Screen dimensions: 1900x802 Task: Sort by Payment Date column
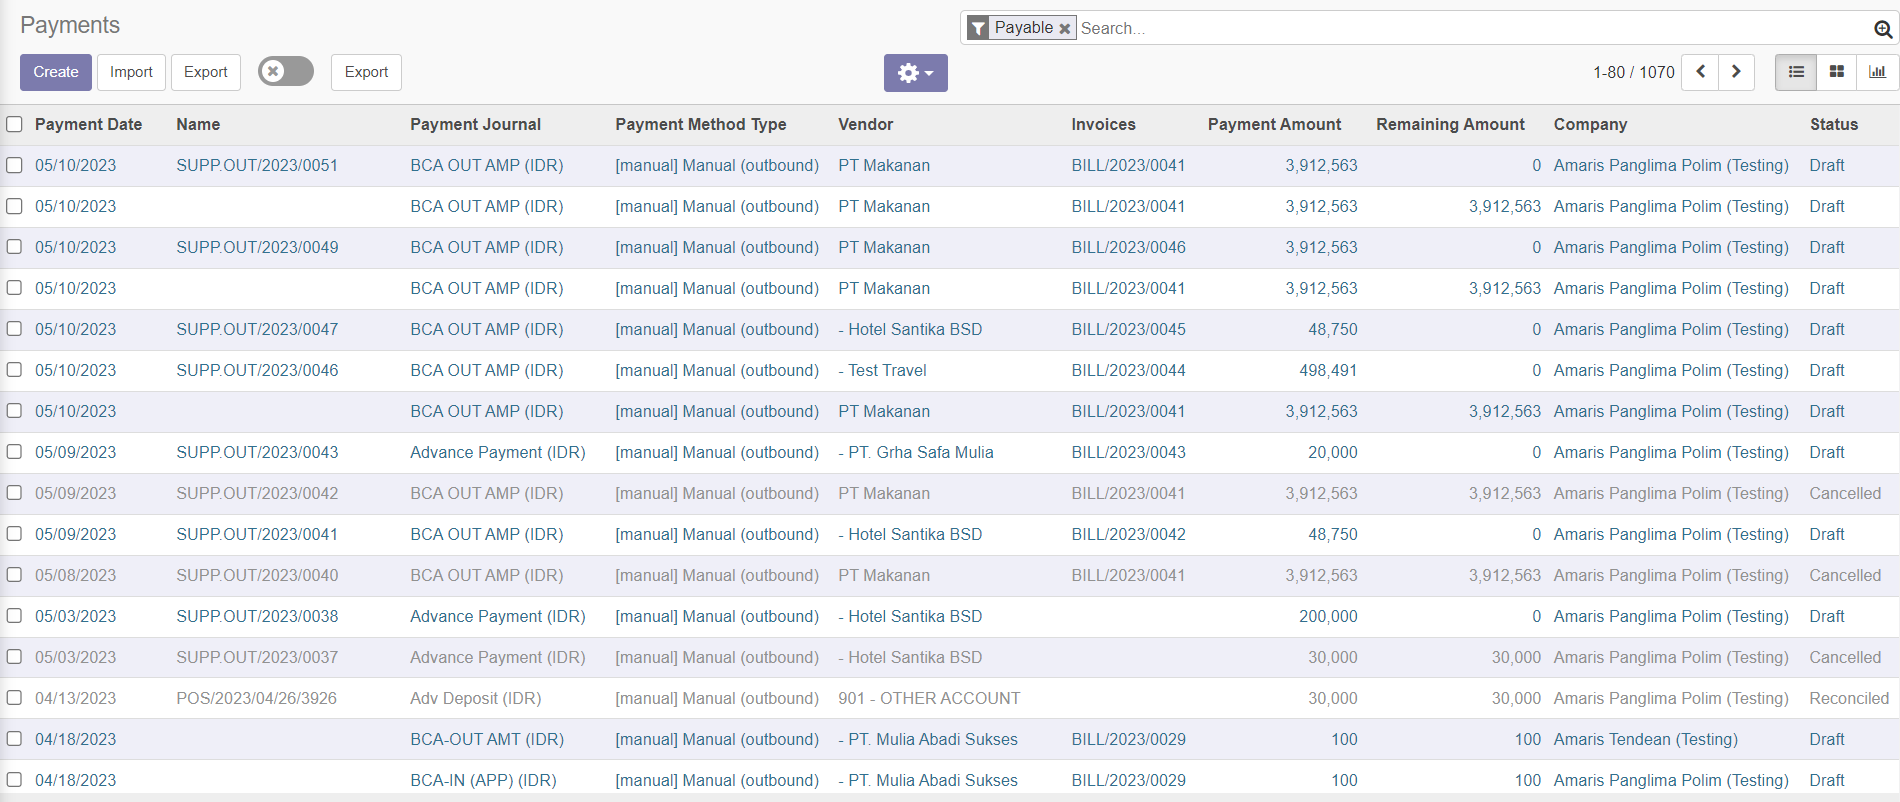tap(88, 124)
